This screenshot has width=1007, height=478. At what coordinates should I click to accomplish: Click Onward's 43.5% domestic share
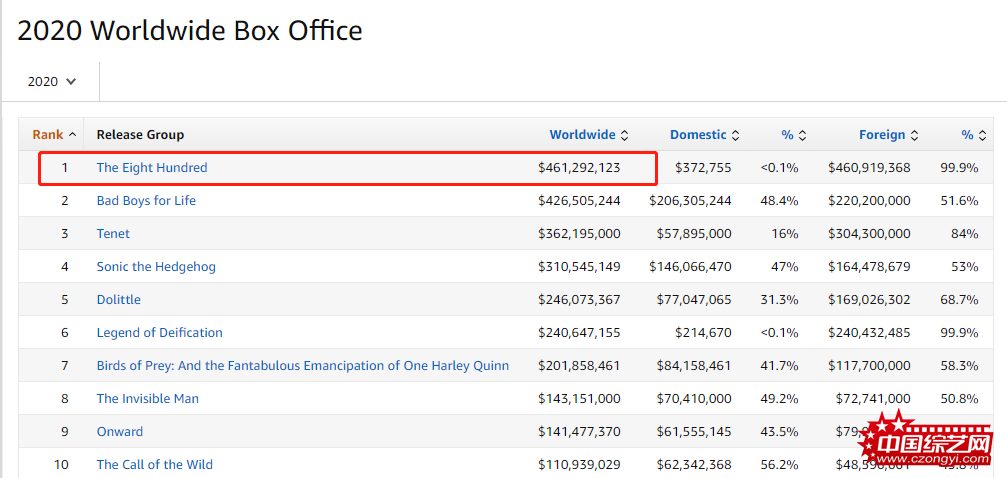[x=779, y=432]
